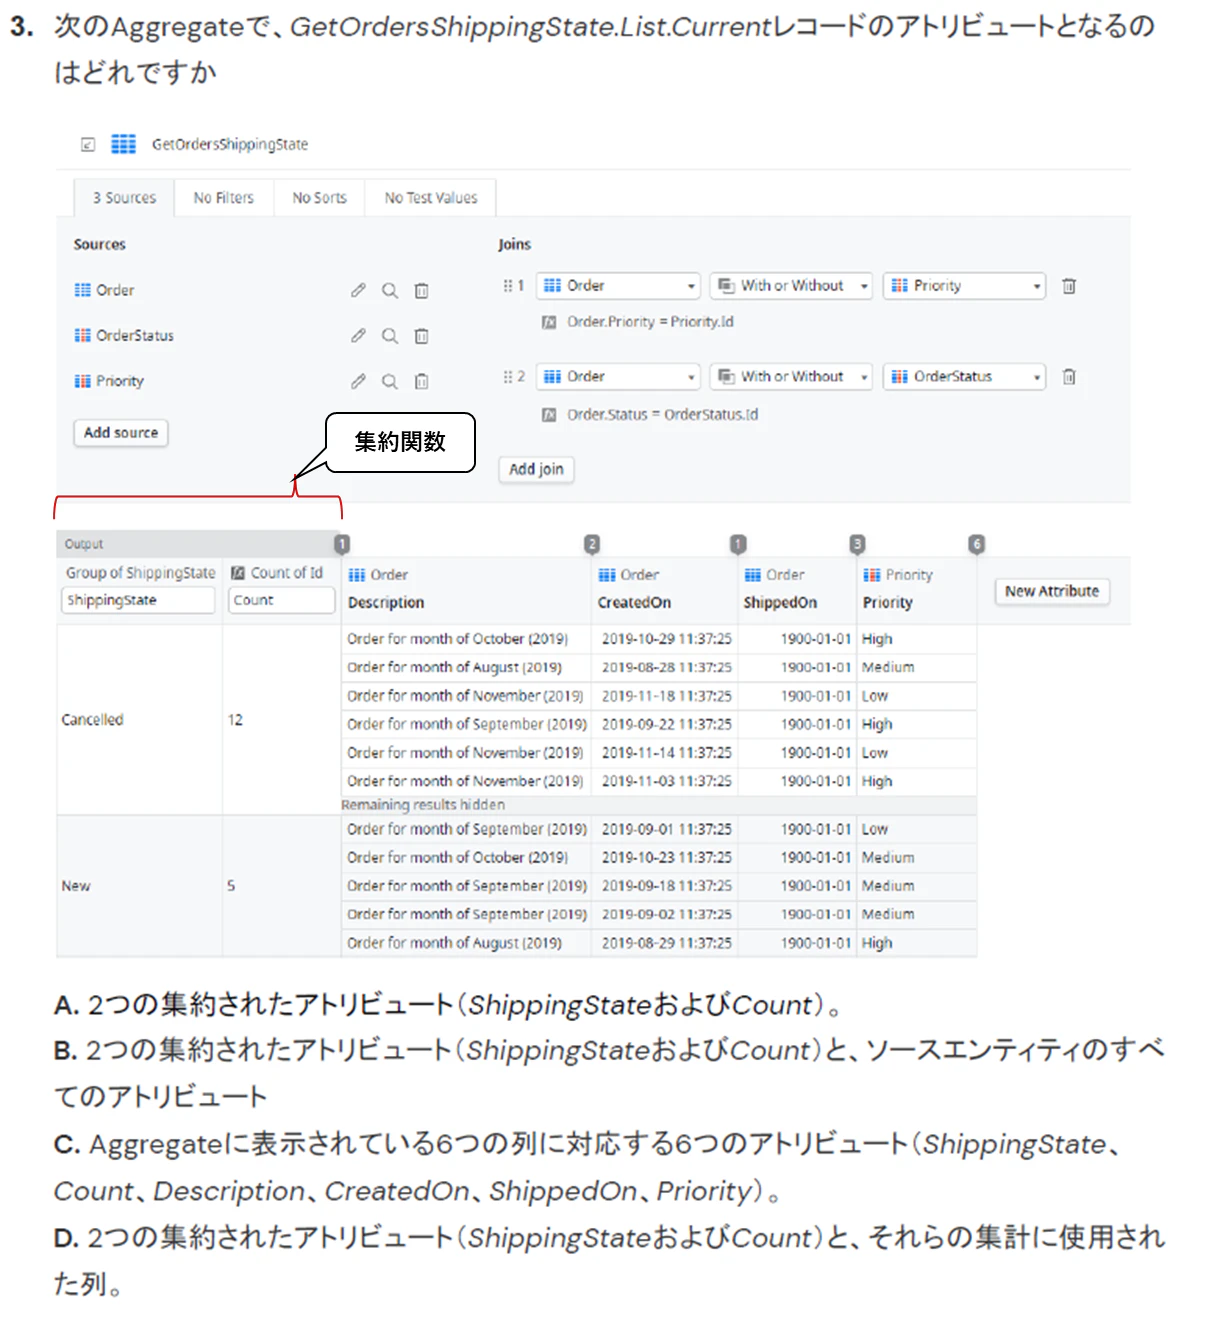Edit the Priority source with pencil icon
The height and width of the screenshot is (1330, 1209).
pos(358,381)
